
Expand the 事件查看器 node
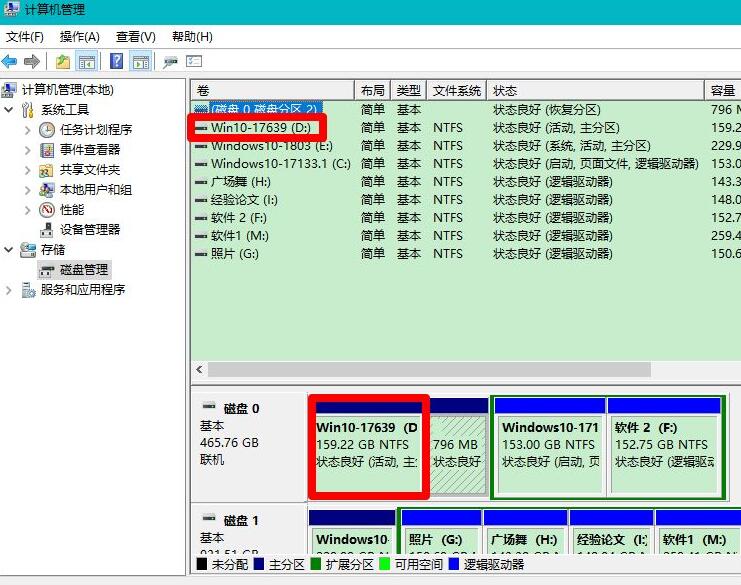tap(27, 150)
